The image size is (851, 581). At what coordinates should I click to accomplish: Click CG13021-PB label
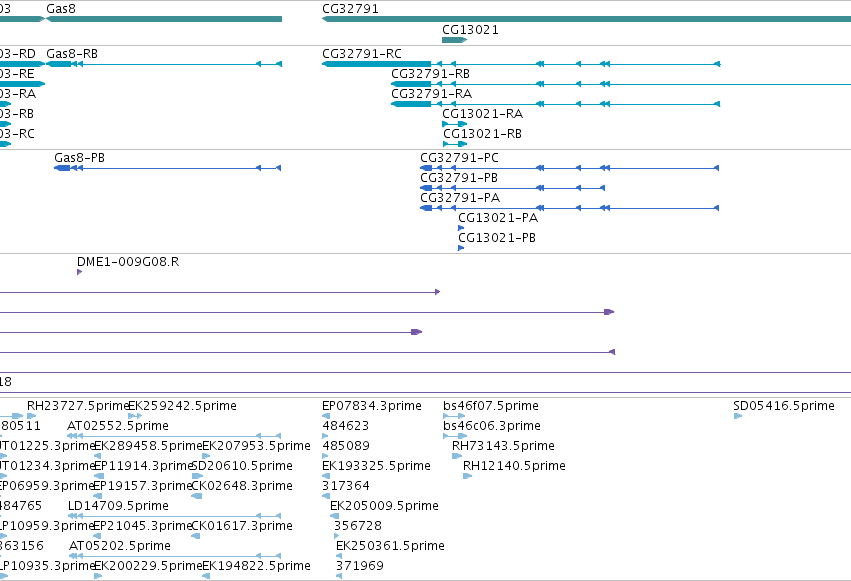click(497, 238)
